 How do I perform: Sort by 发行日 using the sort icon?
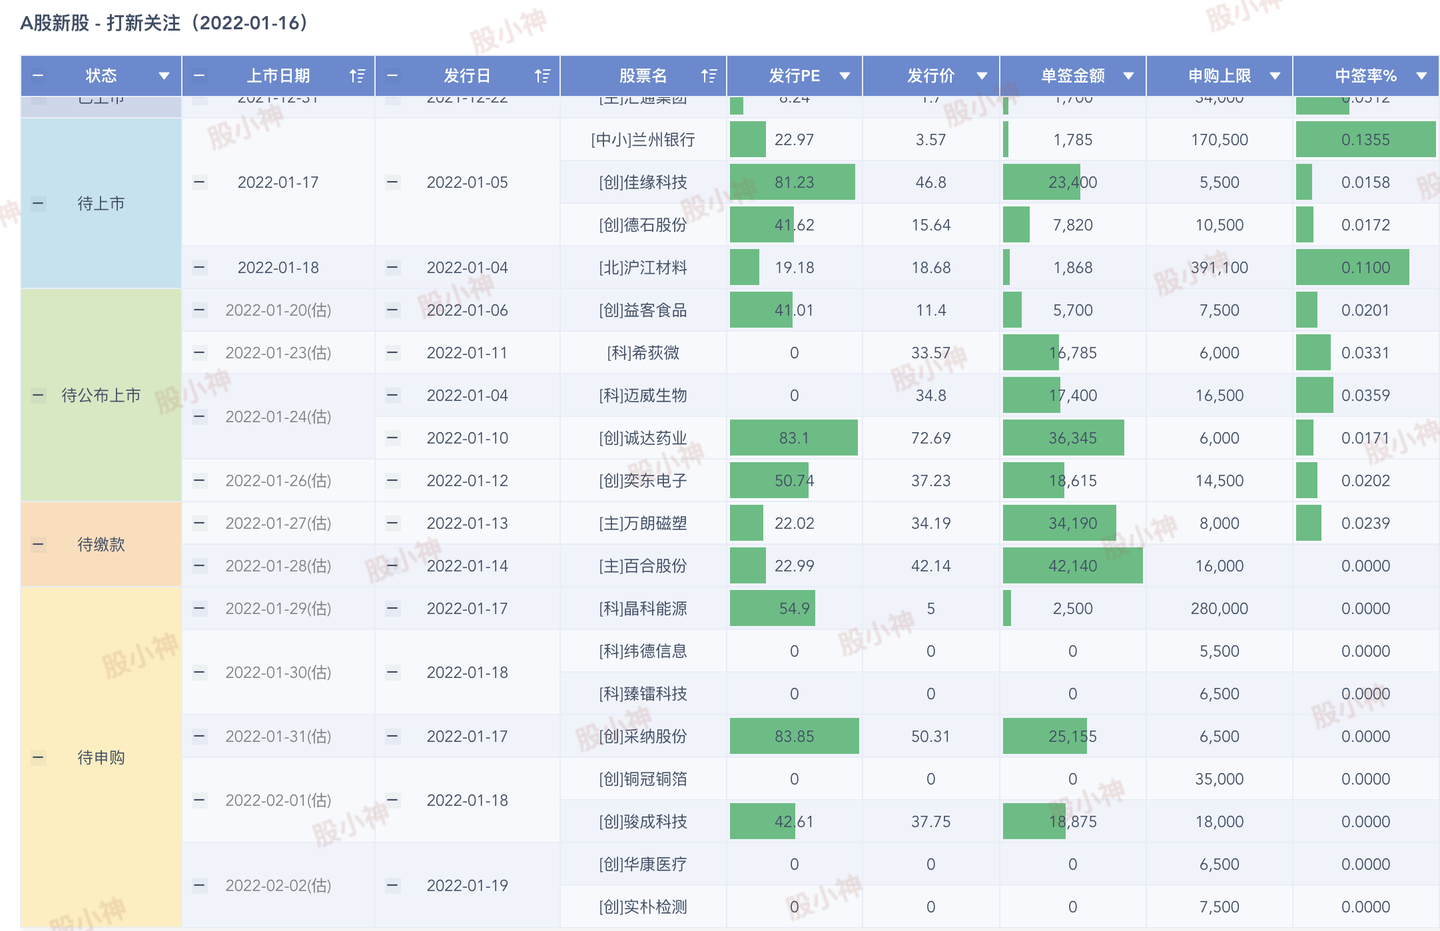click(542, 76)
